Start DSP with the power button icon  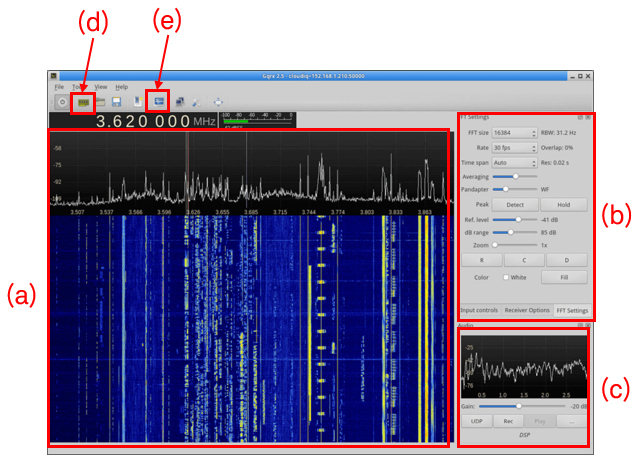tap(62, 102)
